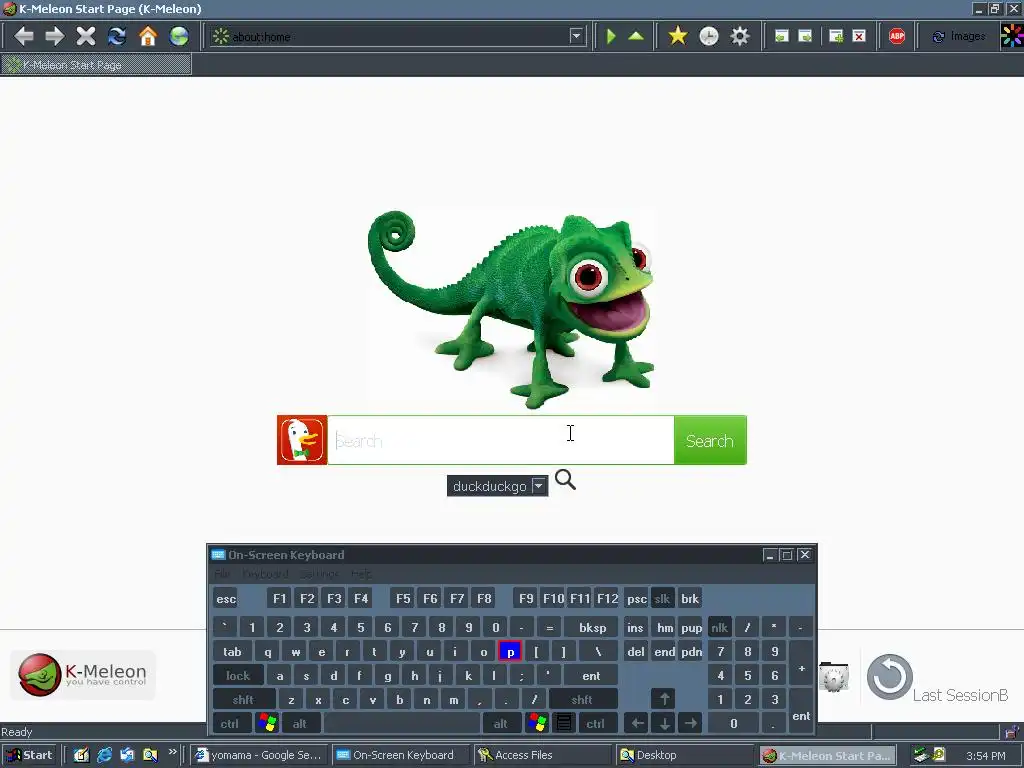The width and height of the screenshot is (1024, 768).
Task: Go back with the Back arrow
Action: pos(24,36)
